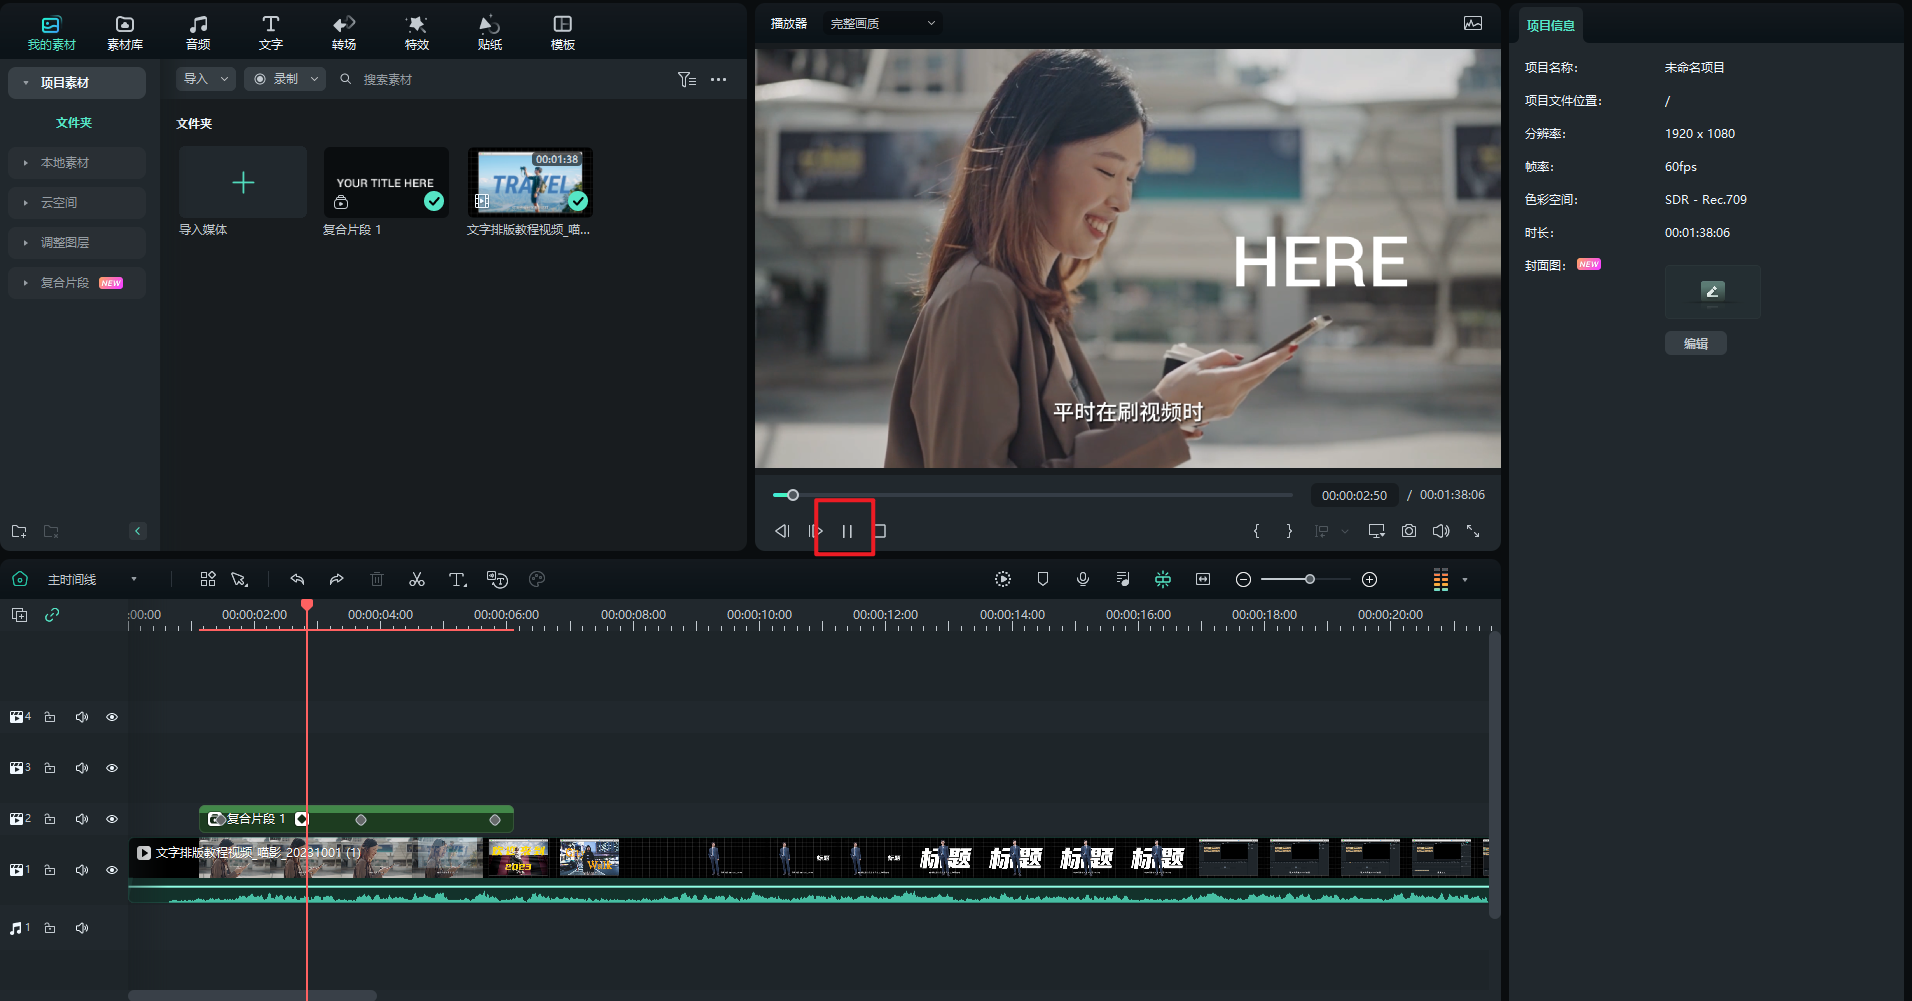
Task: Click the 编辑 cover button
Action: tap(1695, 343)
